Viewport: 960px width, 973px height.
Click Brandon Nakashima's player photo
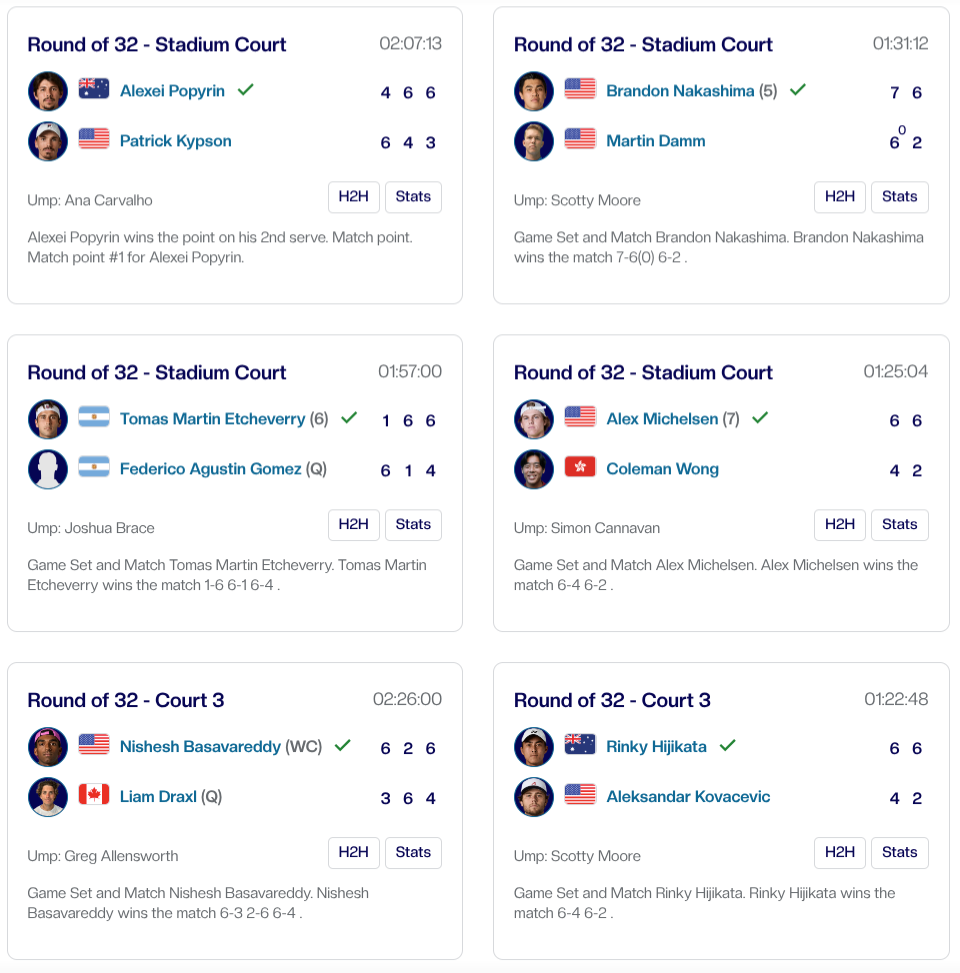point(534,91)
